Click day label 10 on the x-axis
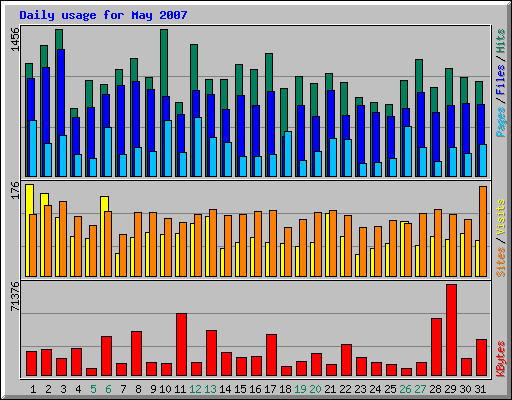 click(x=165, y=389)
